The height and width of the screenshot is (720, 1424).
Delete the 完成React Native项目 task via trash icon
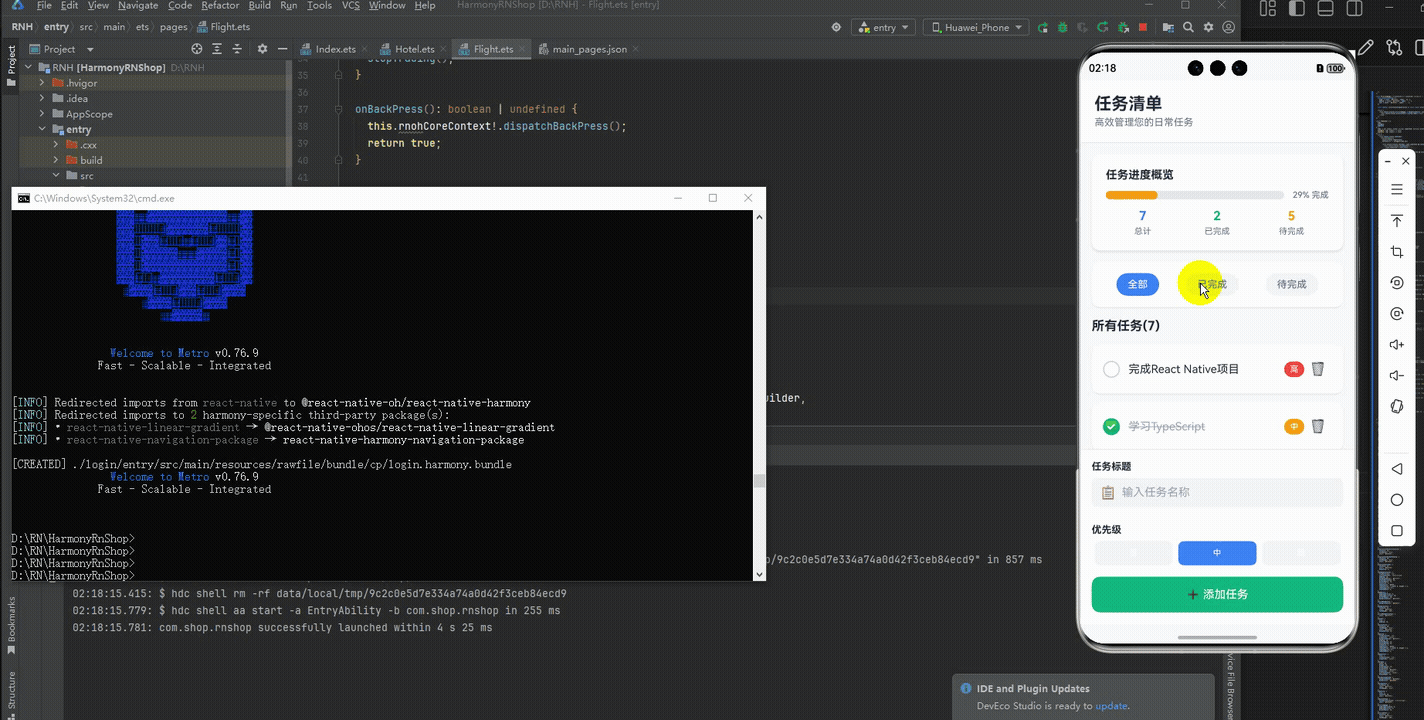point(1318,369)
